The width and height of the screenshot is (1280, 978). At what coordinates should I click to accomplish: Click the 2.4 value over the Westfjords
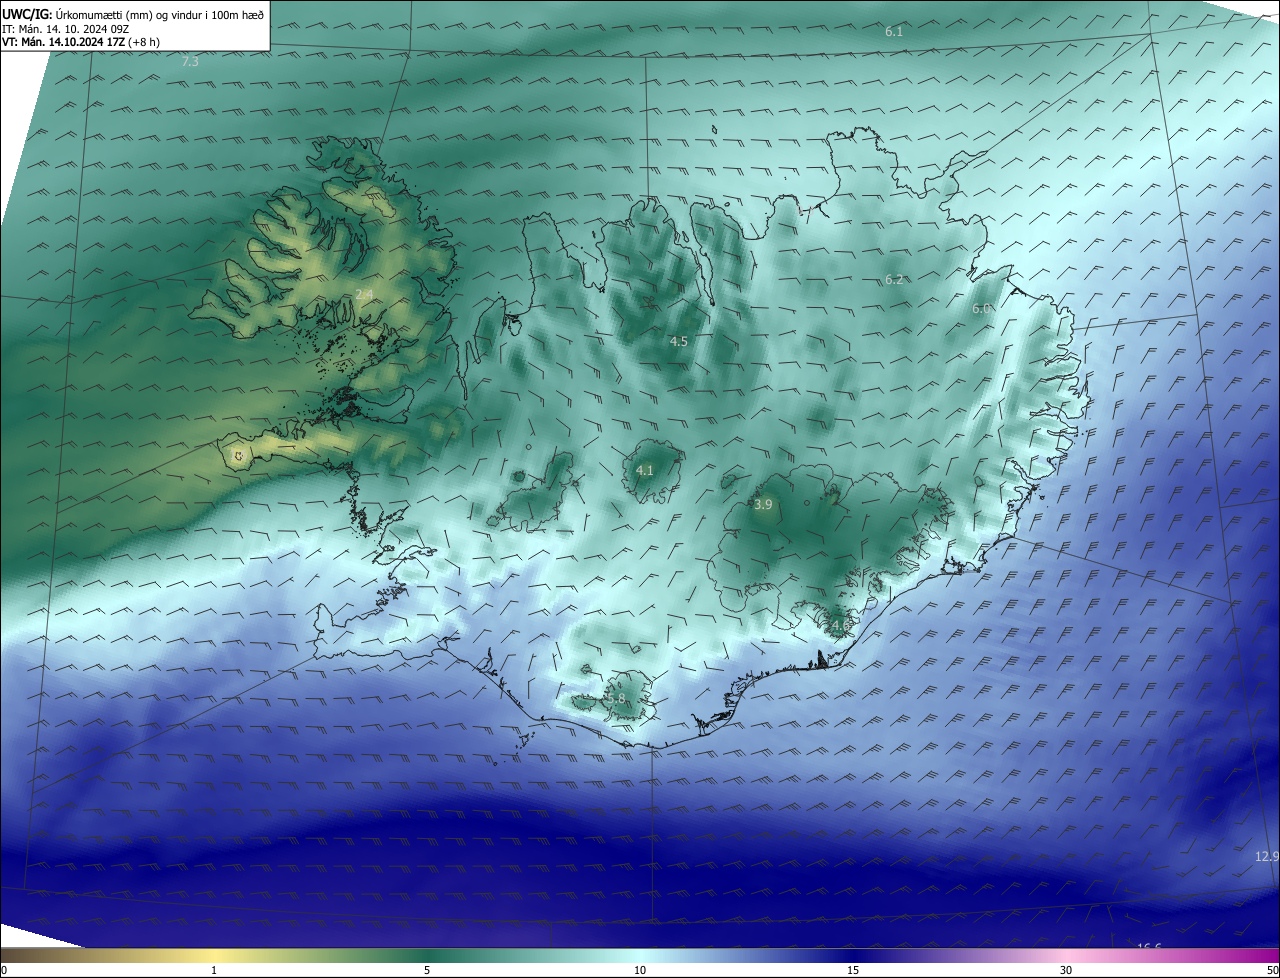364,294
